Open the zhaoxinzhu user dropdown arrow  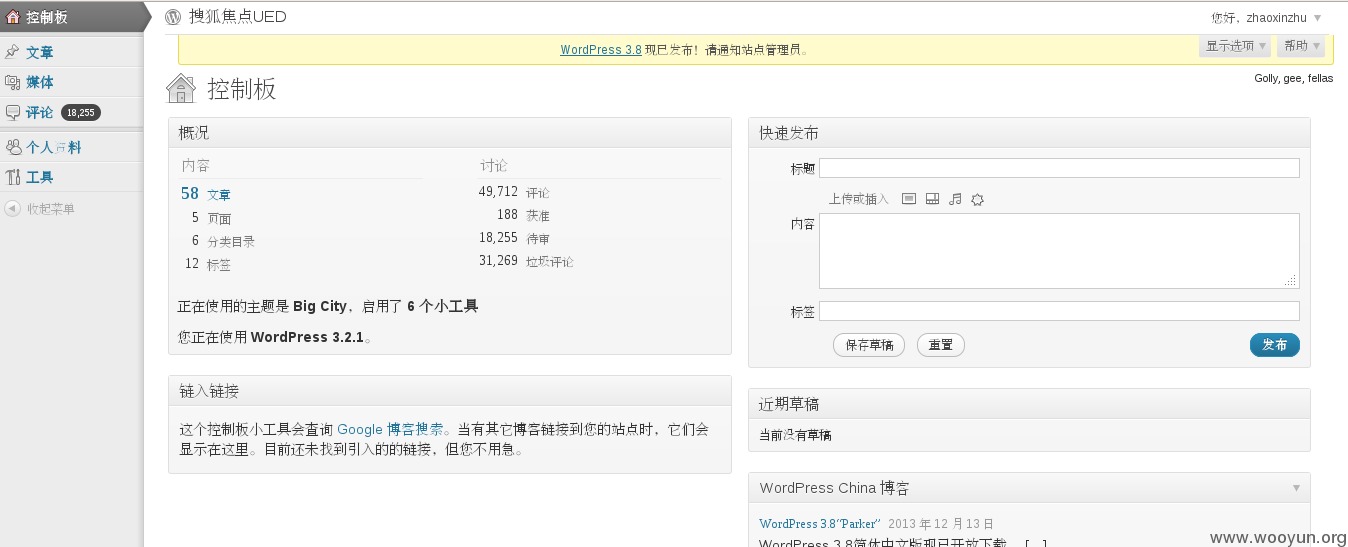click(1317, 18)
